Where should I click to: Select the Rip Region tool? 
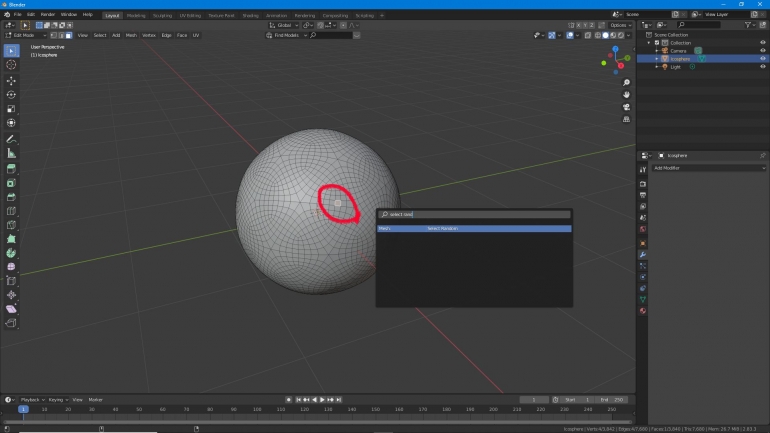point(11,323)
